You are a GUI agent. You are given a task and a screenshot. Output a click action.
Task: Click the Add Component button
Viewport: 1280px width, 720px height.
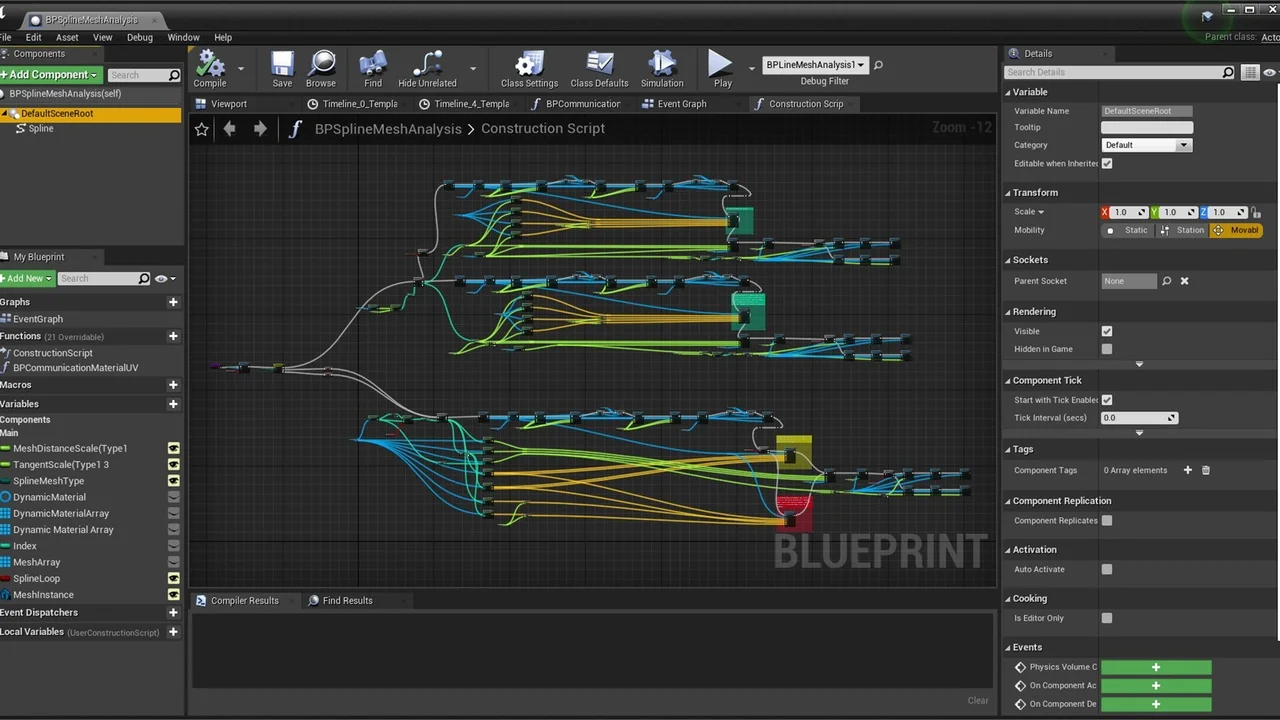click(45, 74)
